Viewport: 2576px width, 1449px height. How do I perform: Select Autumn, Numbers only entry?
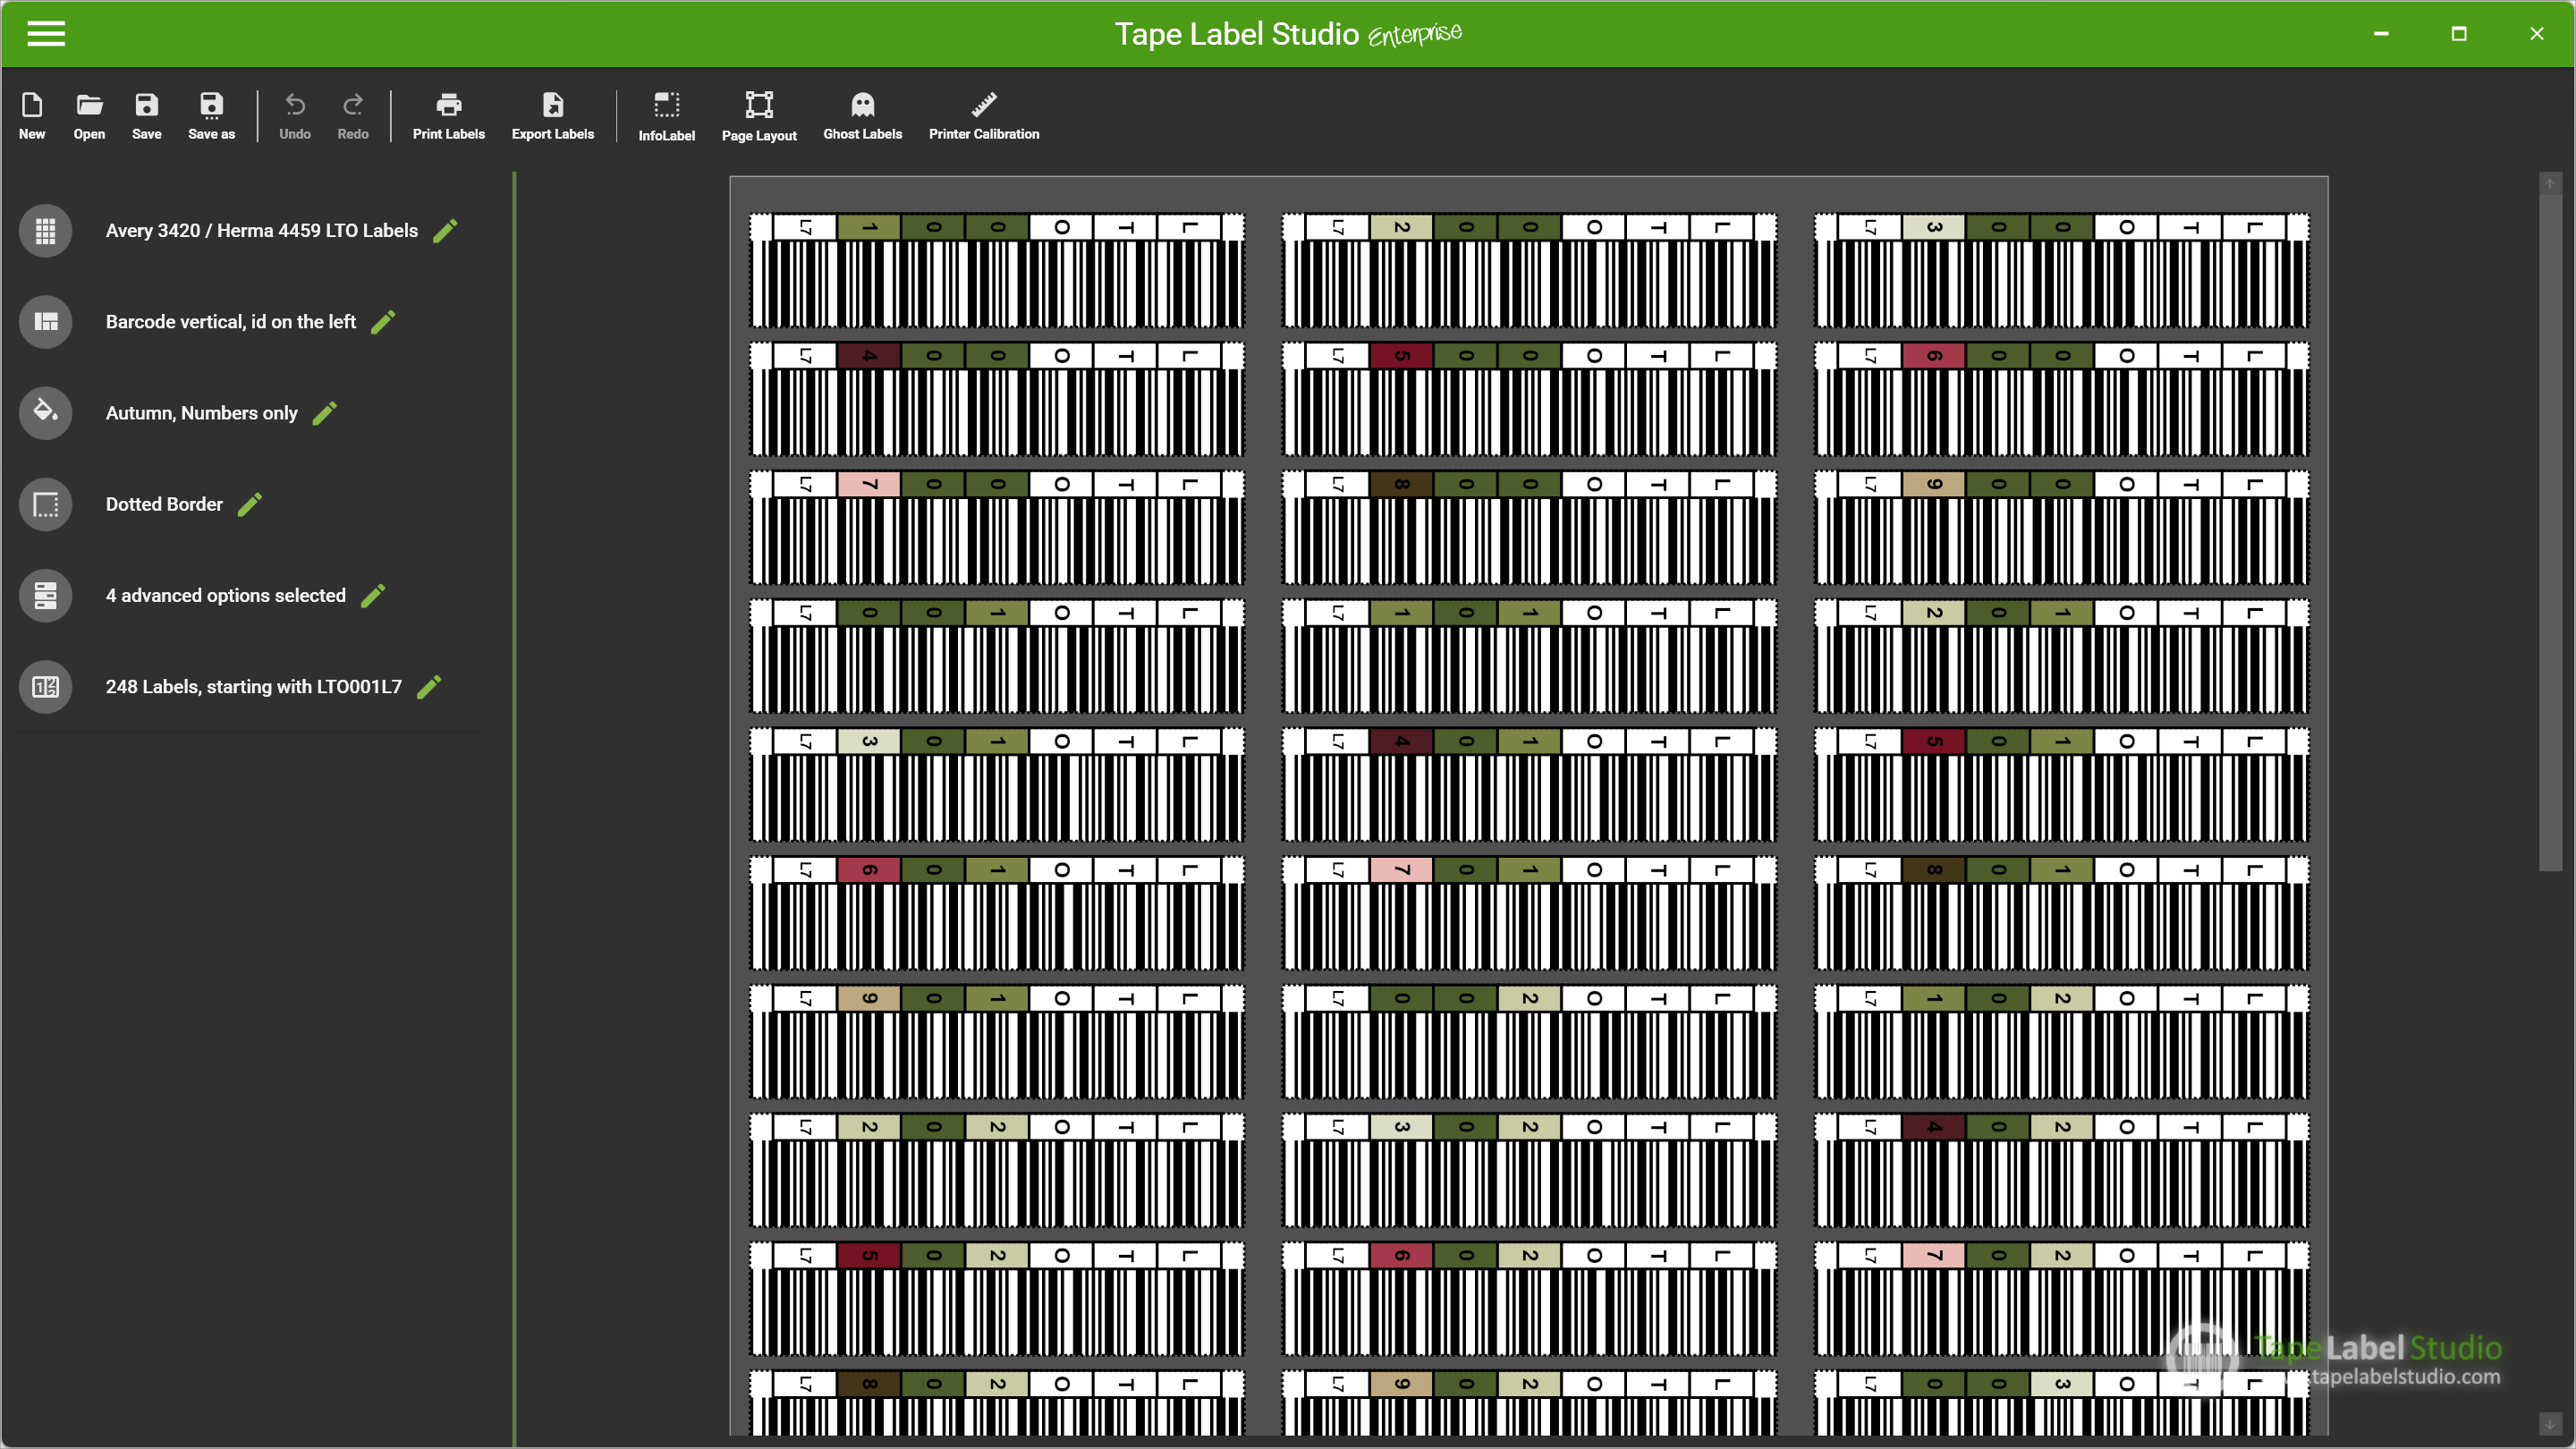202,413
